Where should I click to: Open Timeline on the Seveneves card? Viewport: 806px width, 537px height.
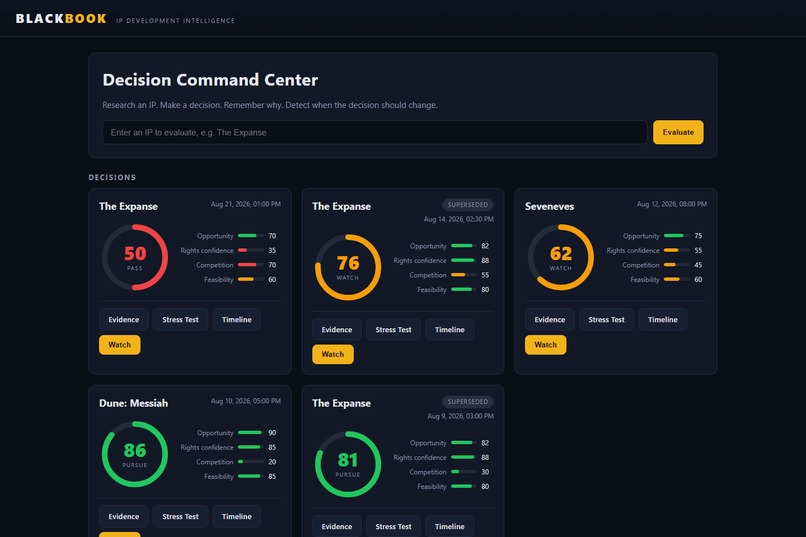tap(663, 320)
